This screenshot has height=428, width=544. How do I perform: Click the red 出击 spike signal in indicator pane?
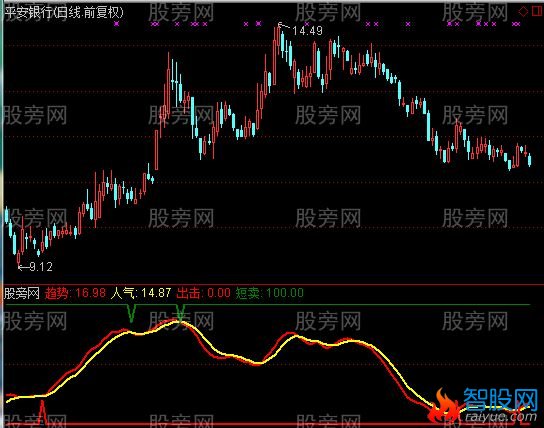pos(42,412)
